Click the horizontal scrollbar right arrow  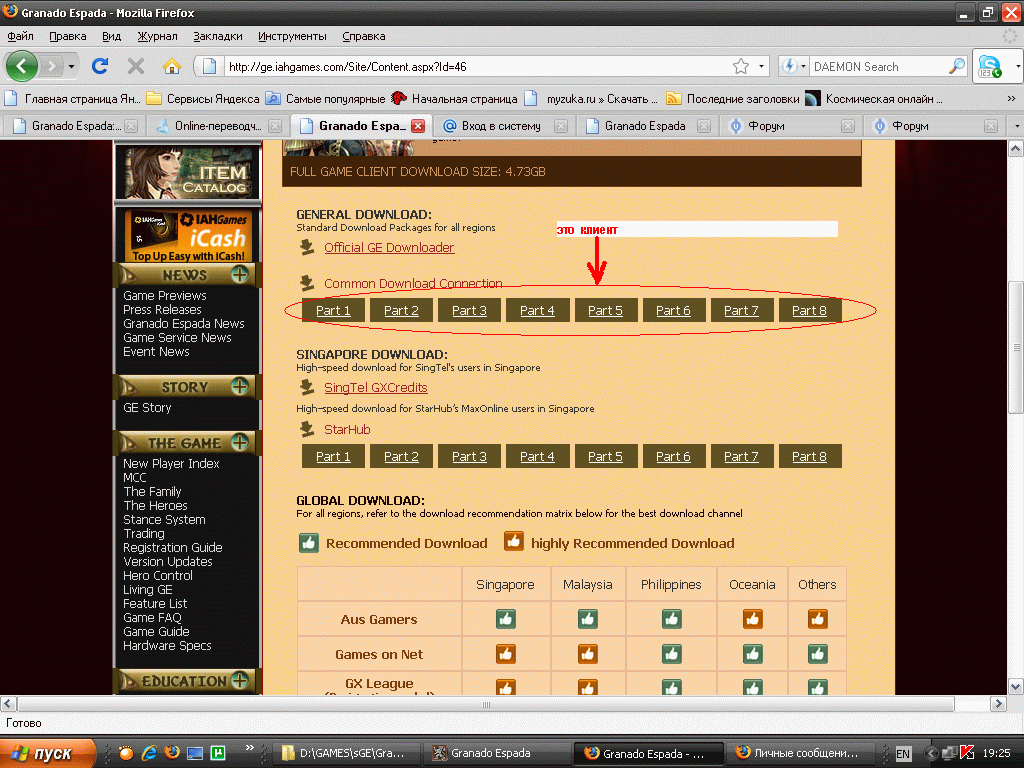[x=998, y=704]
